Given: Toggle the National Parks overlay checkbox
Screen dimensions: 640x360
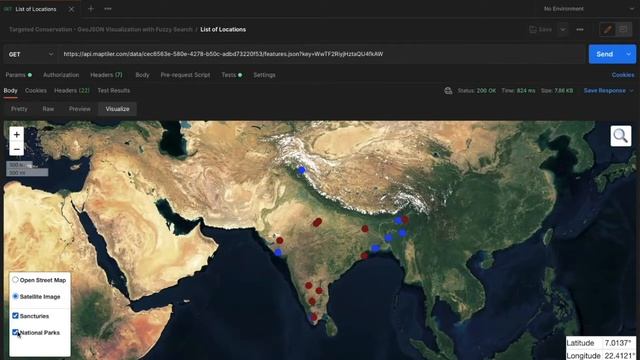Looking at the screenshot, I should click(x=15, y=332).
